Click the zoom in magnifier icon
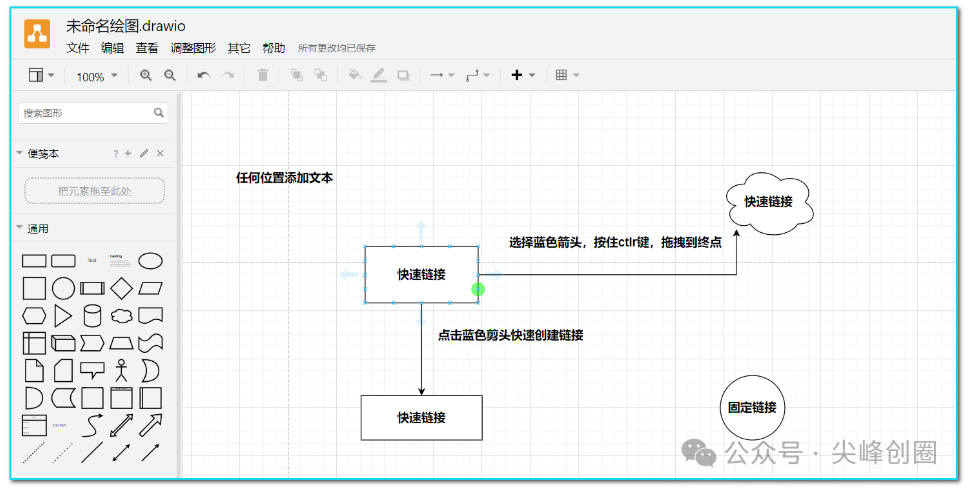The image size is (968, 491). 146,75
